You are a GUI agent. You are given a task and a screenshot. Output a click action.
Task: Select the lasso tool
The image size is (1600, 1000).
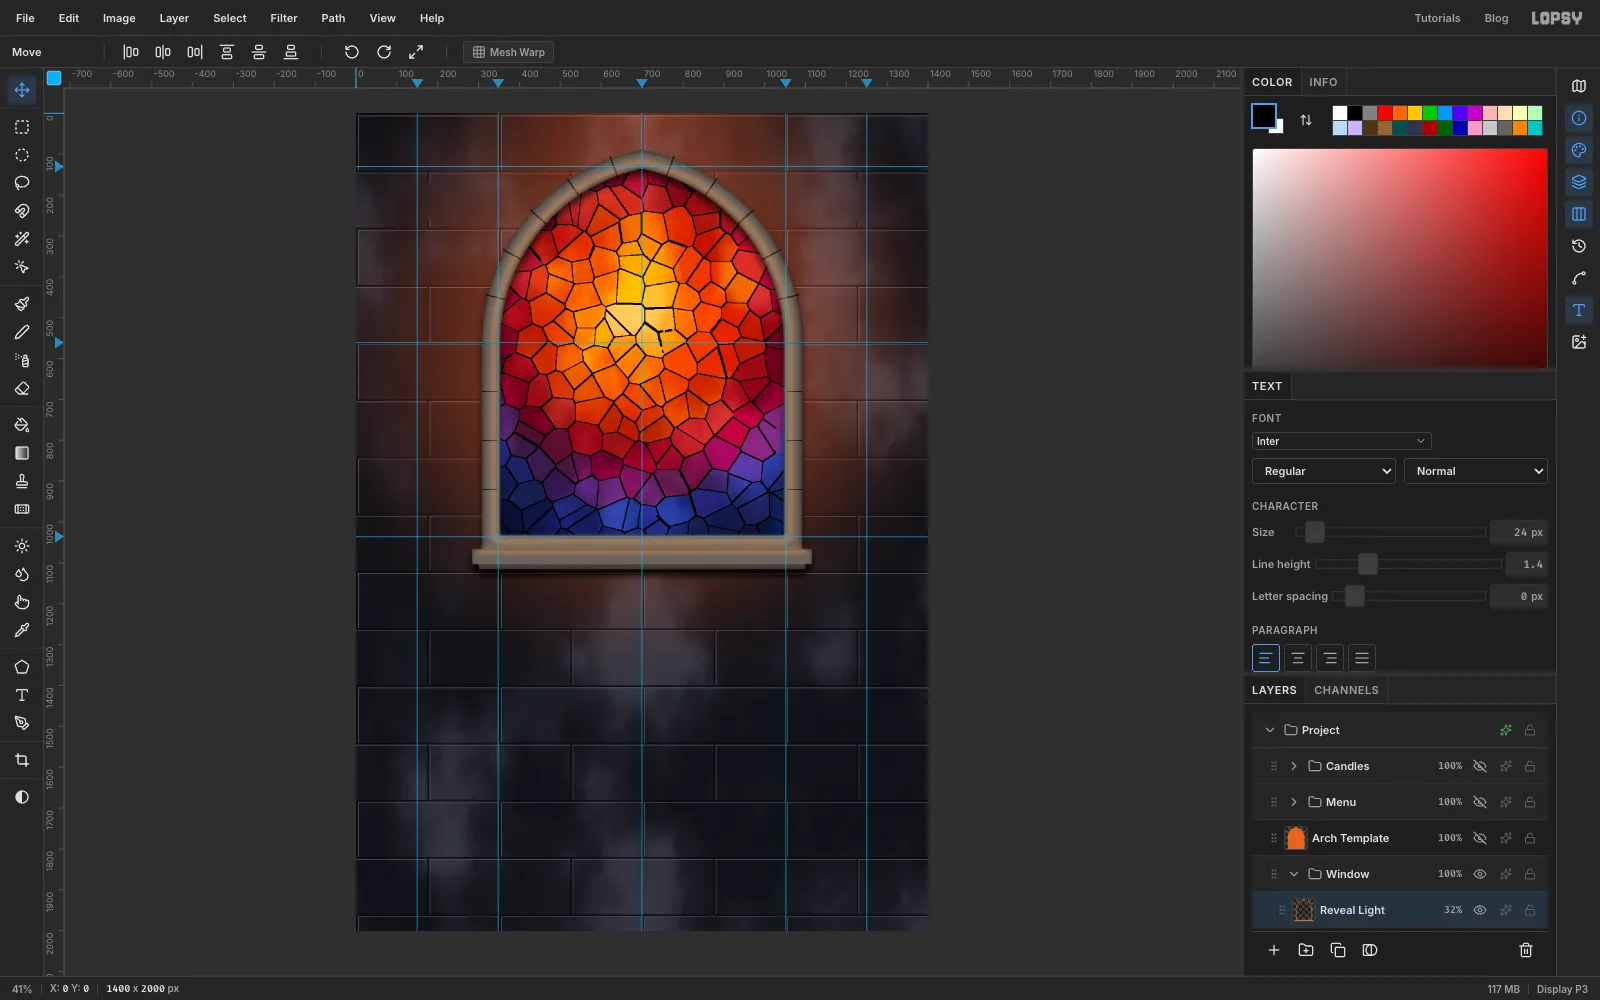[21, 183]
